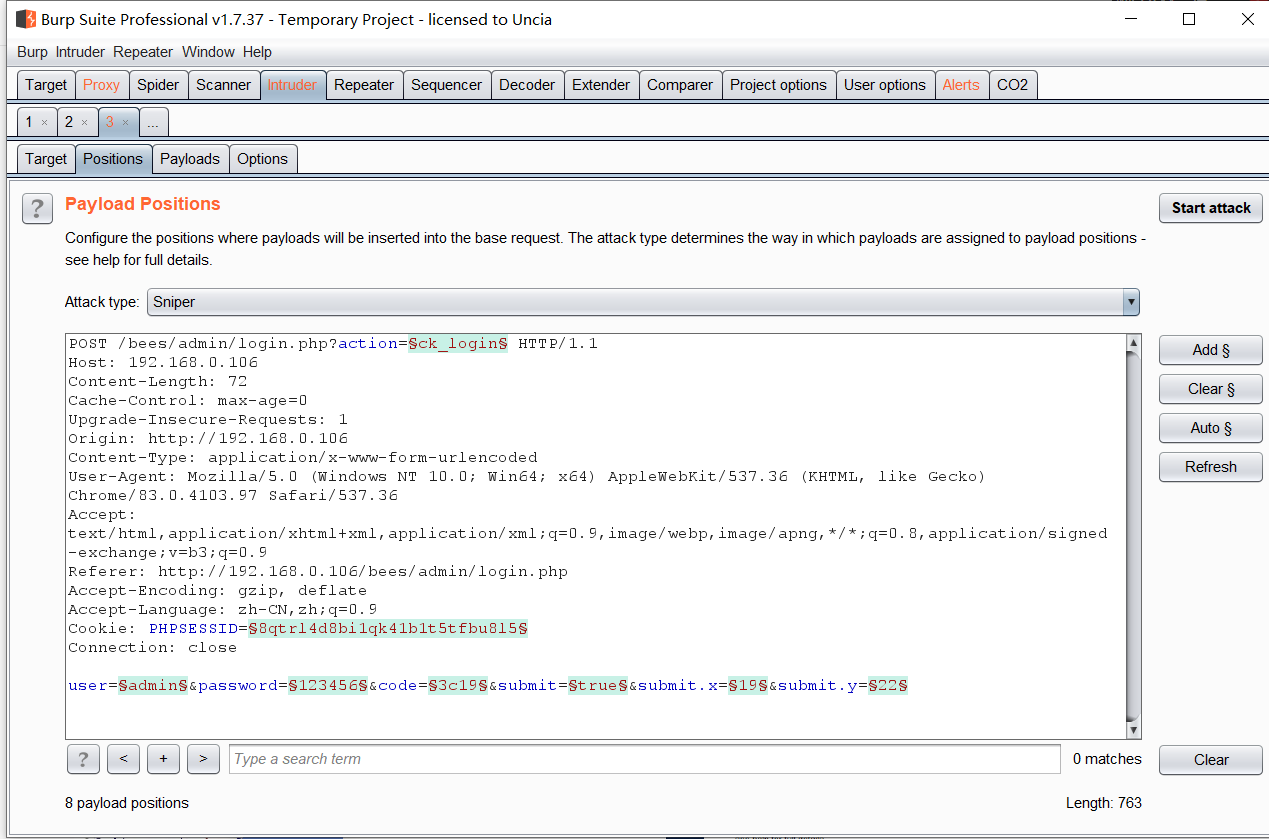Viewport: 1269px width, 839px height.
Task: Switch to the Spider tab
Action: [x=158, y=85]
